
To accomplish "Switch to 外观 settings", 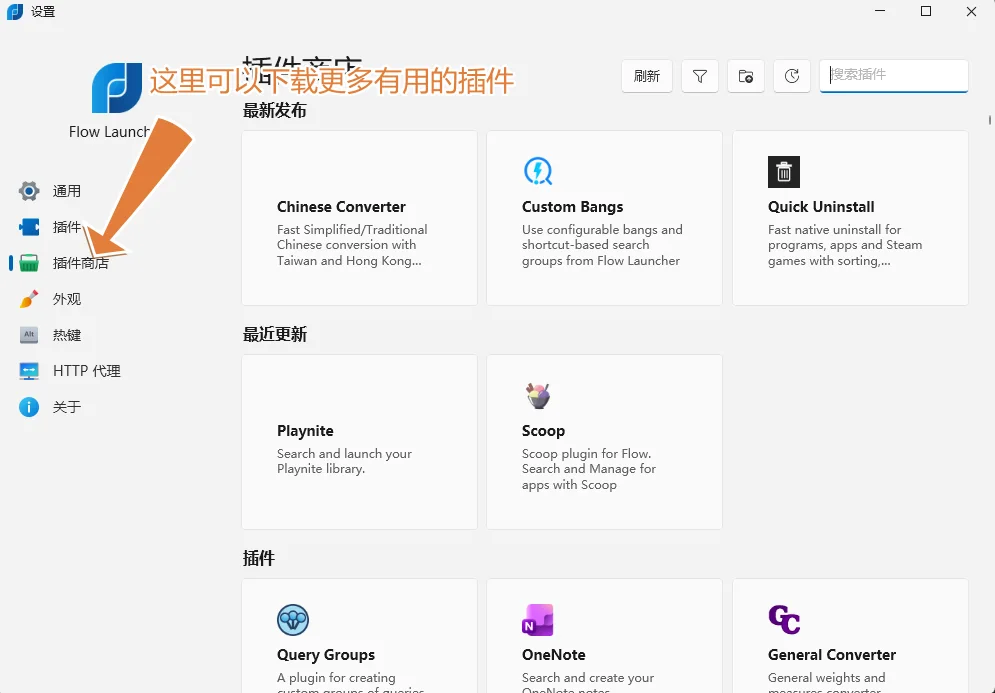I will tap(67, 299).
